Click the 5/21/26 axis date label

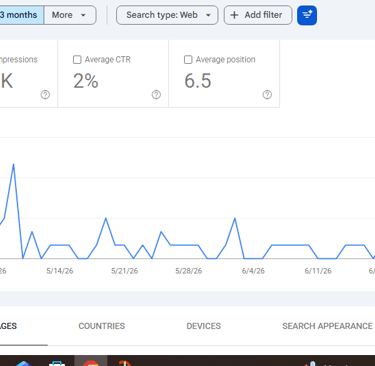124,271
